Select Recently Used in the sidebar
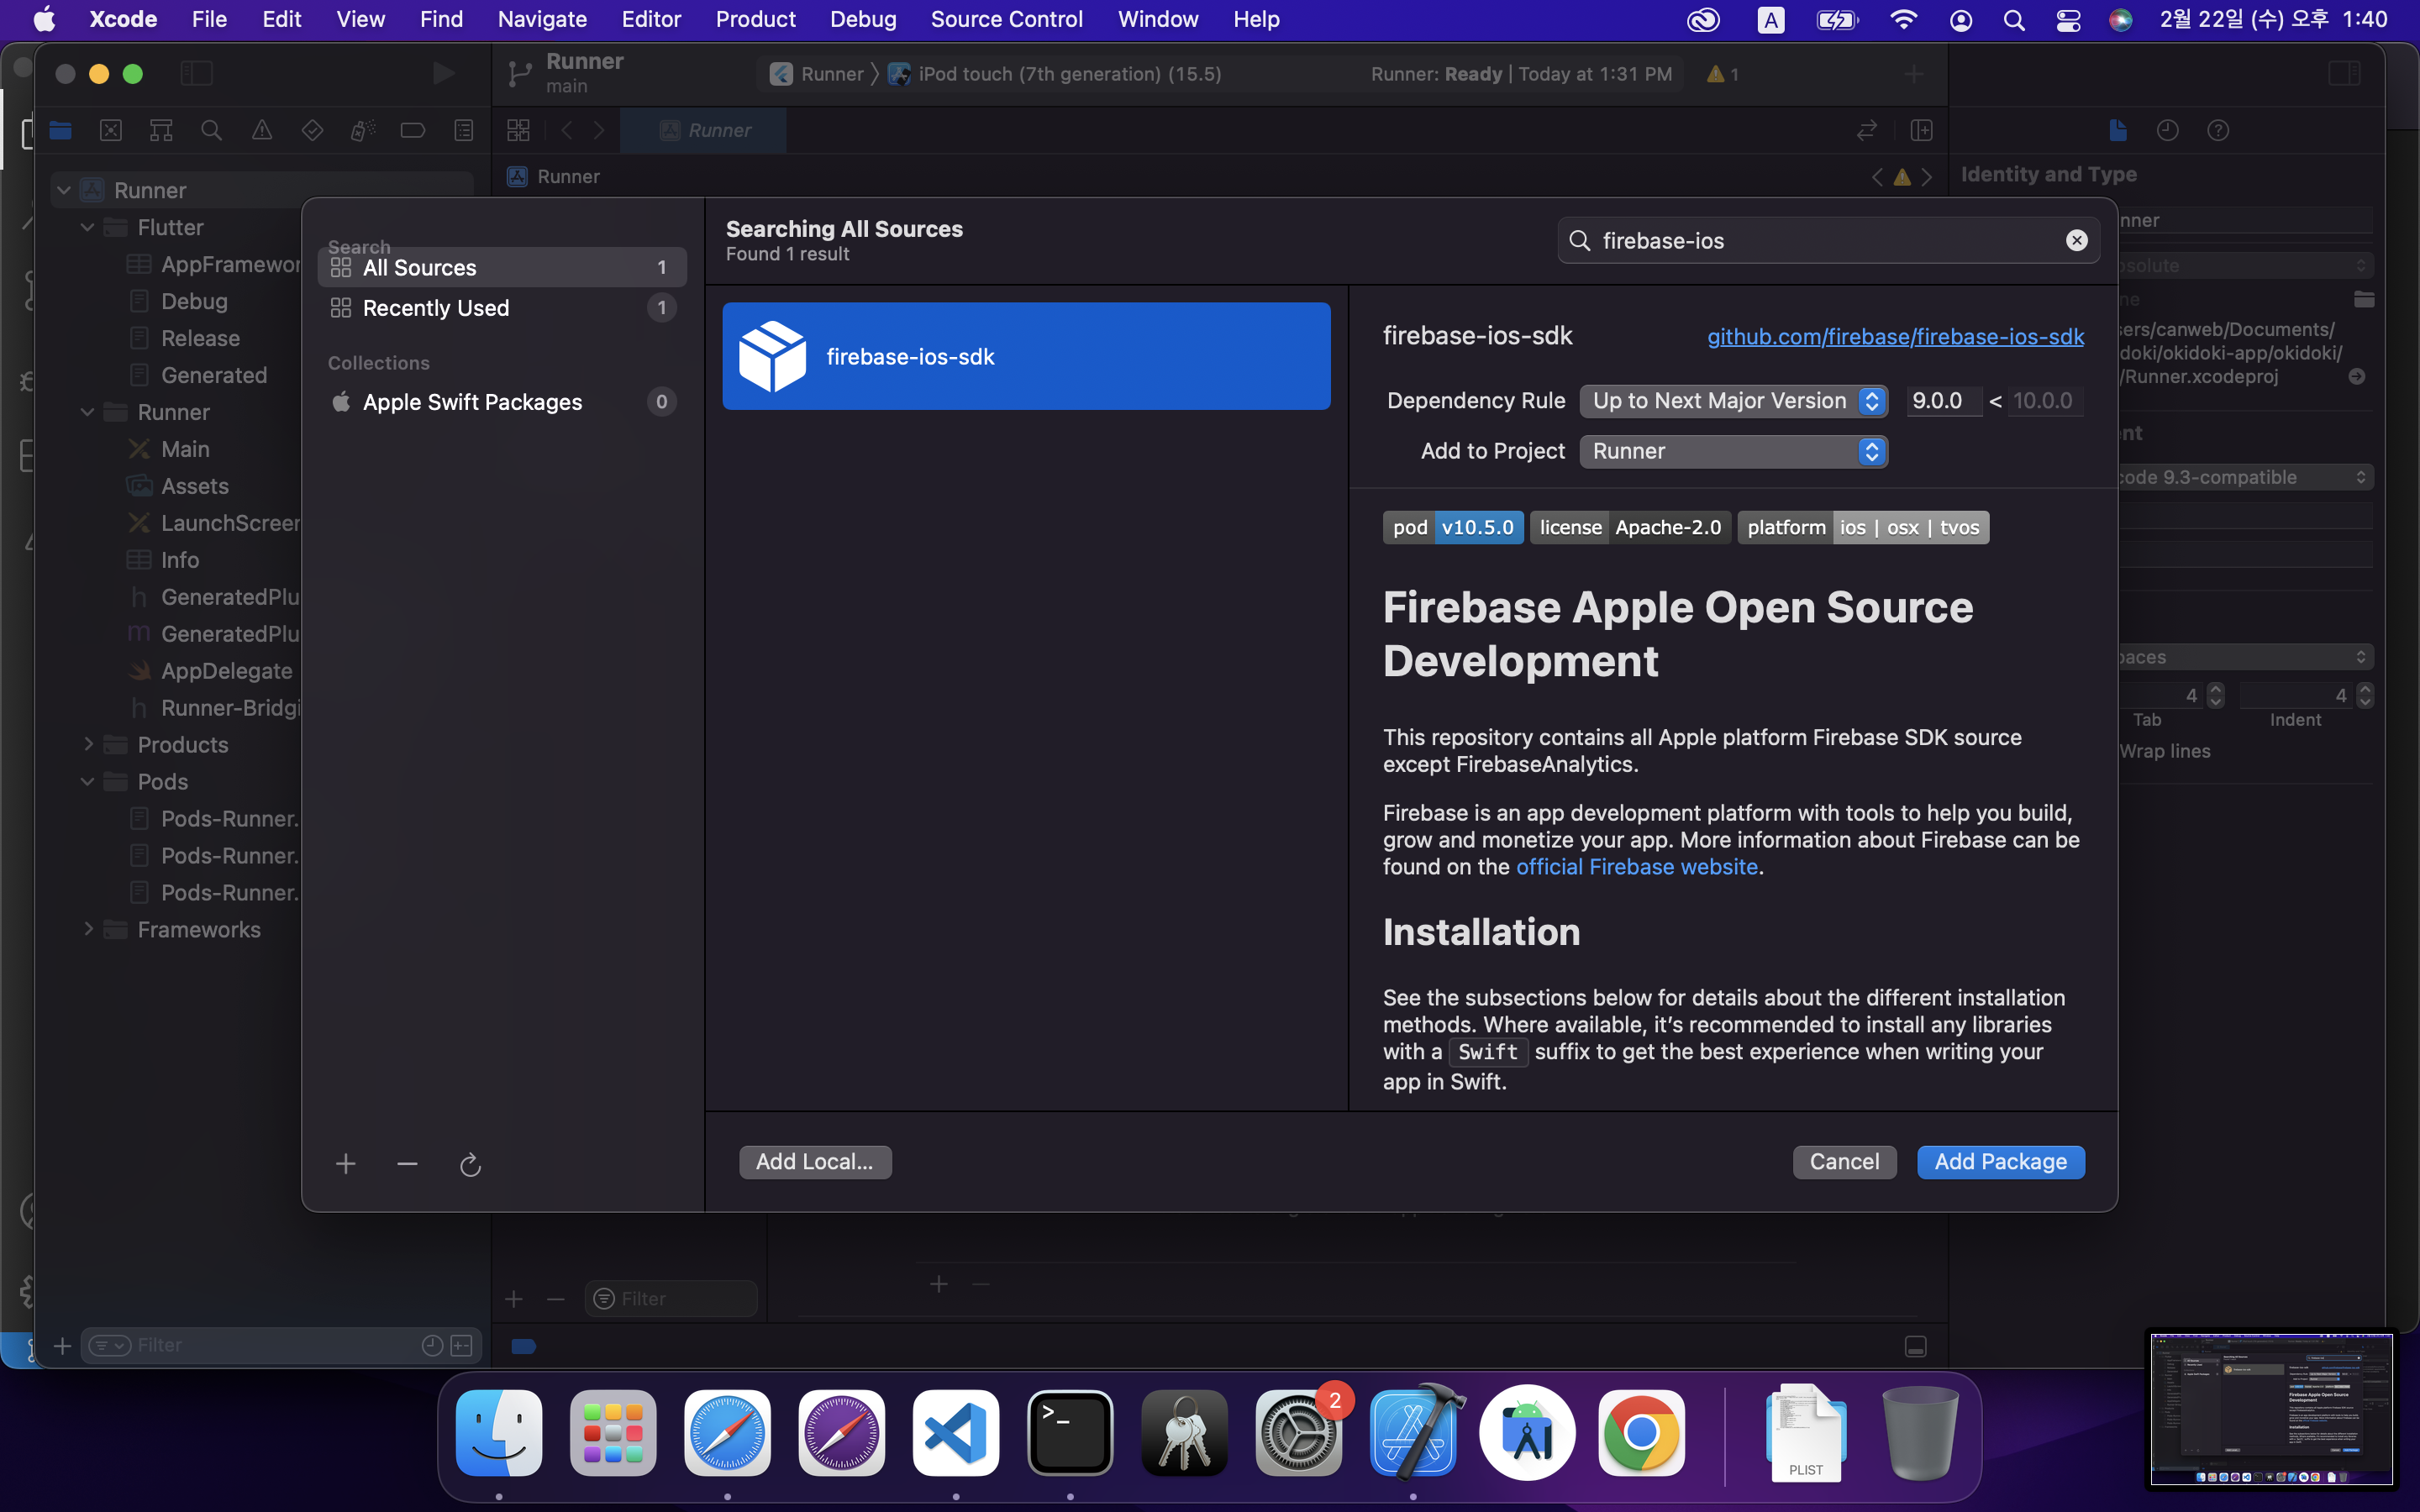The height and width of the screenshot is (1512, 2420). pos(436,308)
